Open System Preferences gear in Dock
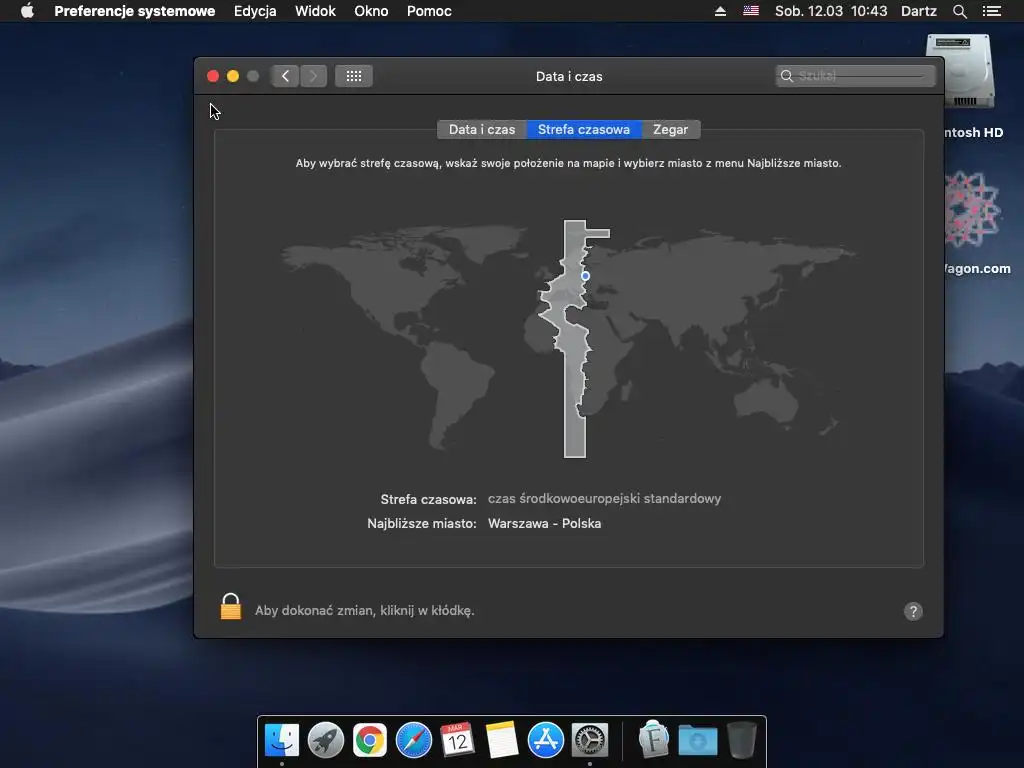Viewport: 1024px width, 768px height. click(x=590, y=741)
